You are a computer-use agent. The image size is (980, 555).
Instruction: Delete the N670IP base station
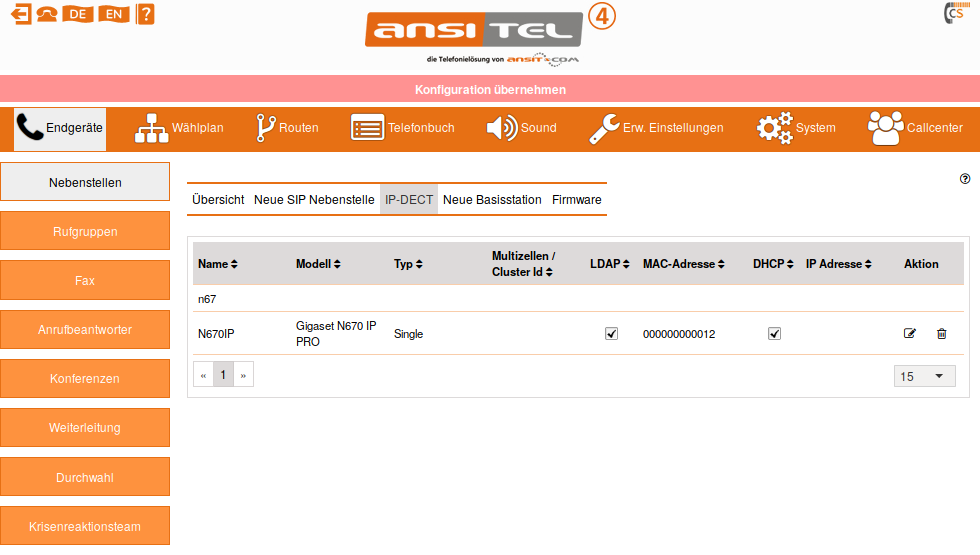(x=941, y=334)
